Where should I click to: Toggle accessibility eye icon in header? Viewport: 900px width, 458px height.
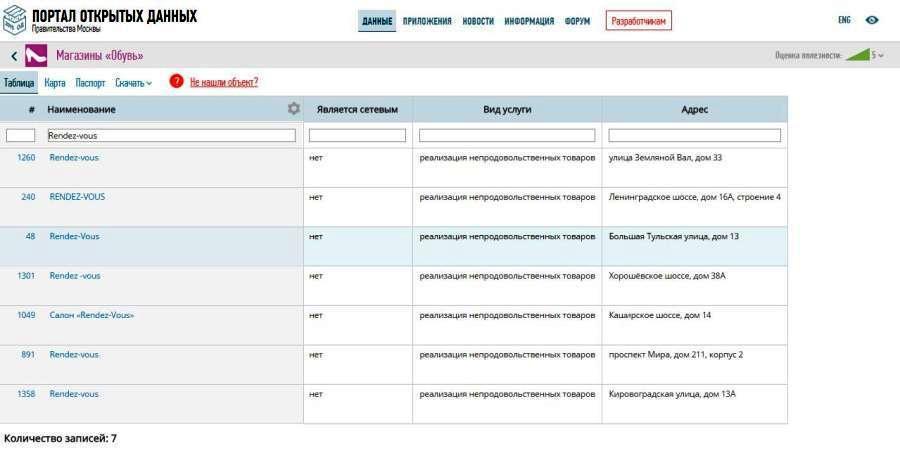point(872,20)
